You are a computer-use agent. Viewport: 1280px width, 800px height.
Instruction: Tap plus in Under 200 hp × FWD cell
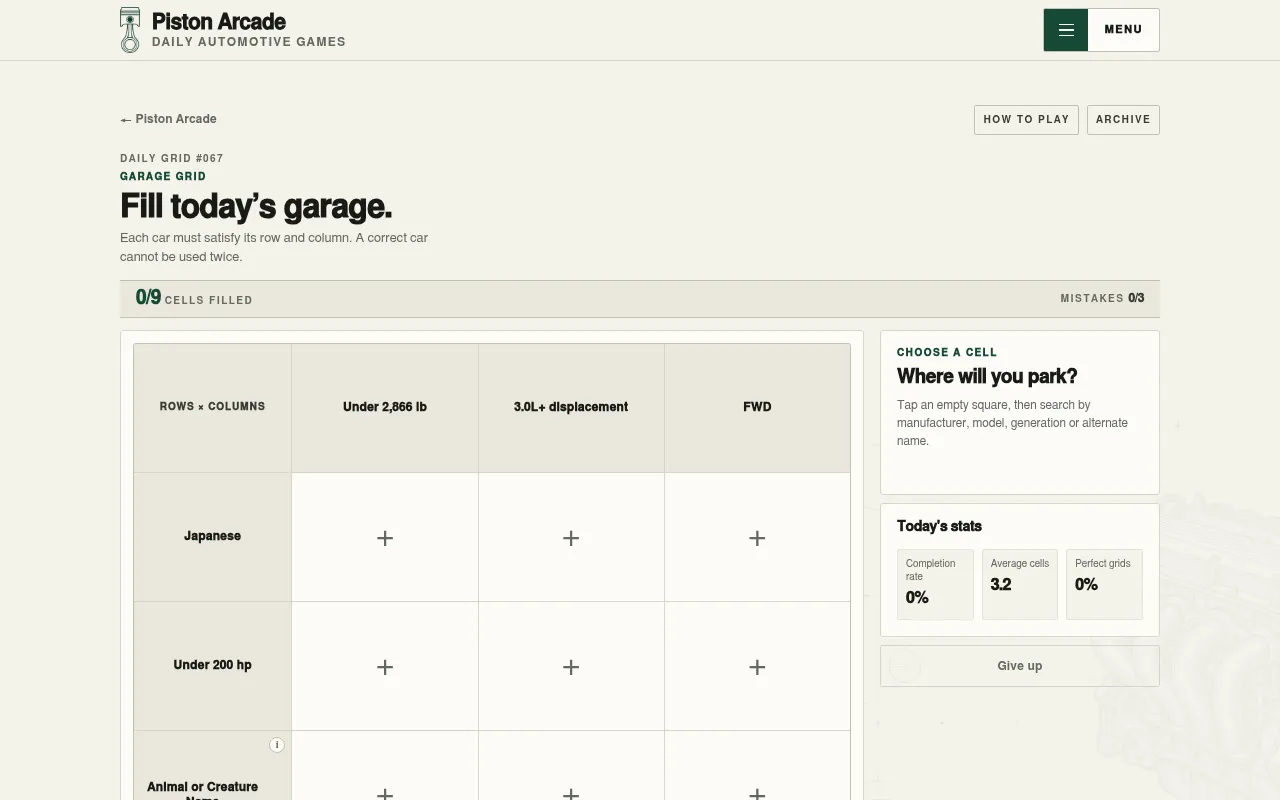point(757,666)
